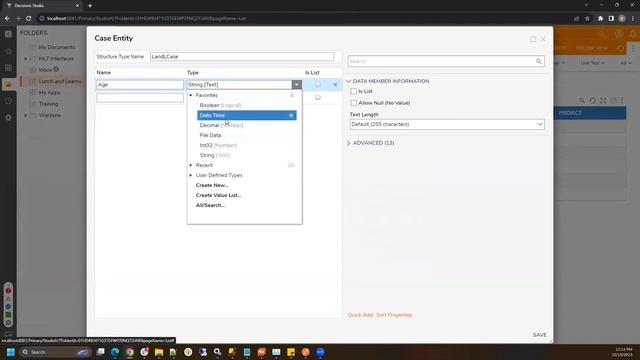The width and height of the screenshot is (640, 360).
Task: Click refresh icon above PROJECT panel
Action: (x=593, y=100)
